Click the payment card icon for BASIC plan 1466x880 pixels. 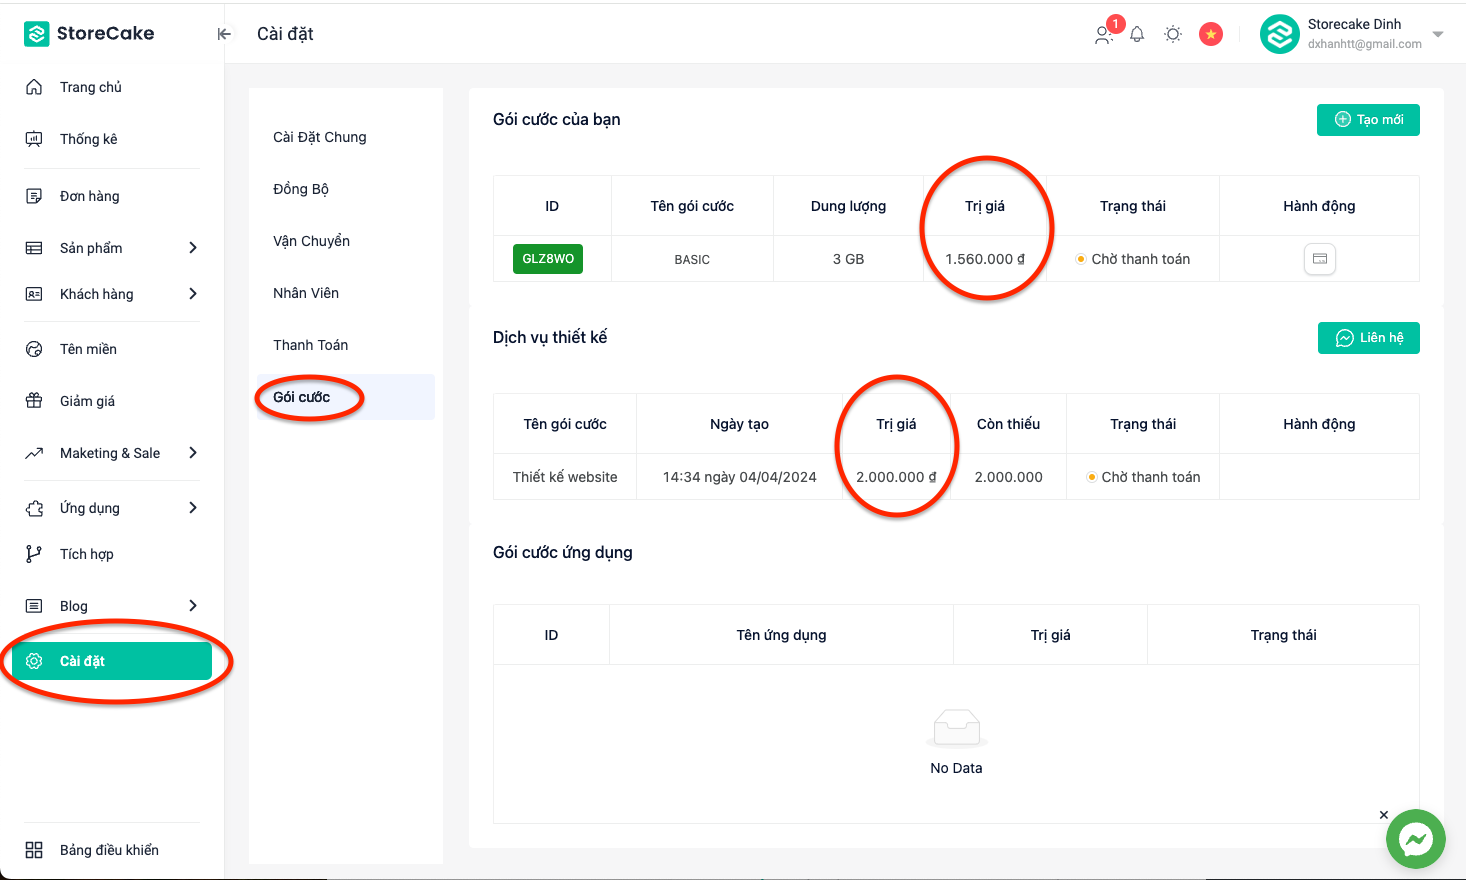[x=1319, y=259]
